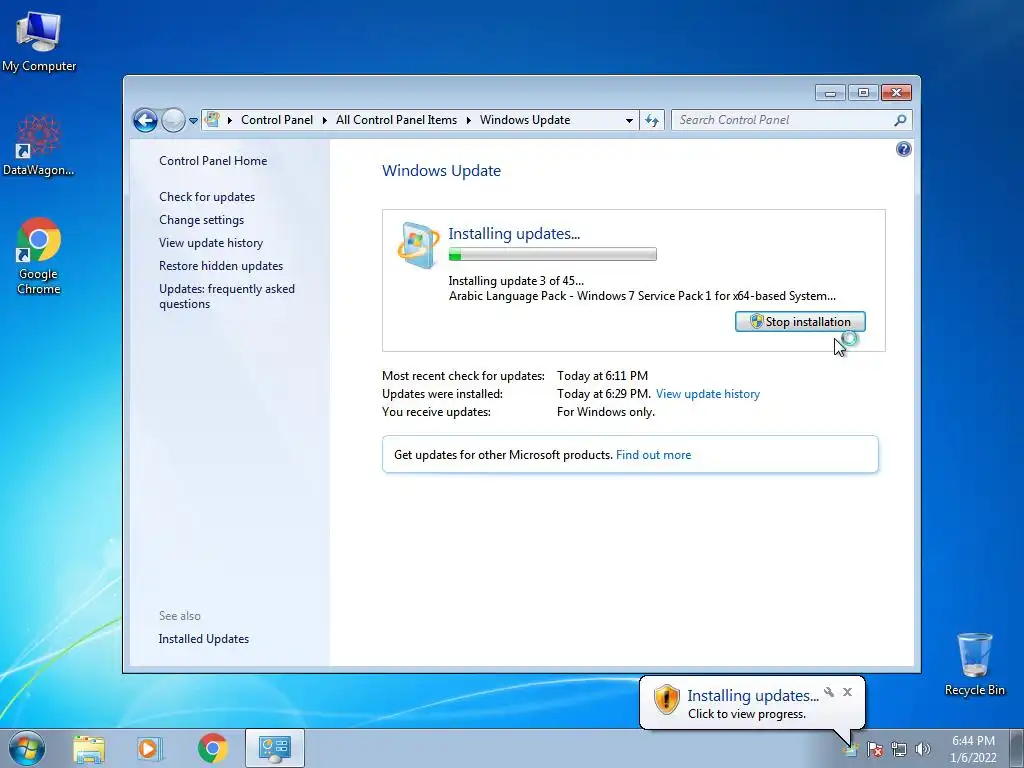Click Find out more link

(x=653, y=455)
